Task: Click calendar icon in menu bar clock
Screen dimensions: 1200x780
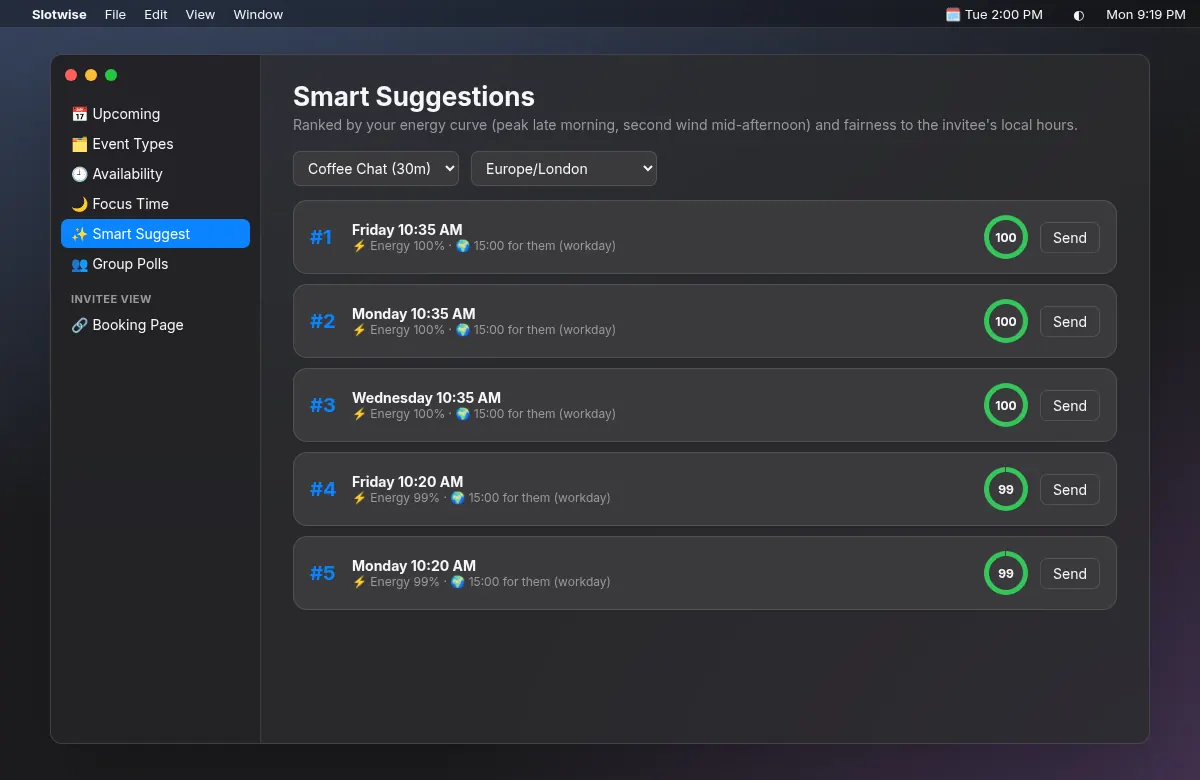Action: click(x=953, y=15)
